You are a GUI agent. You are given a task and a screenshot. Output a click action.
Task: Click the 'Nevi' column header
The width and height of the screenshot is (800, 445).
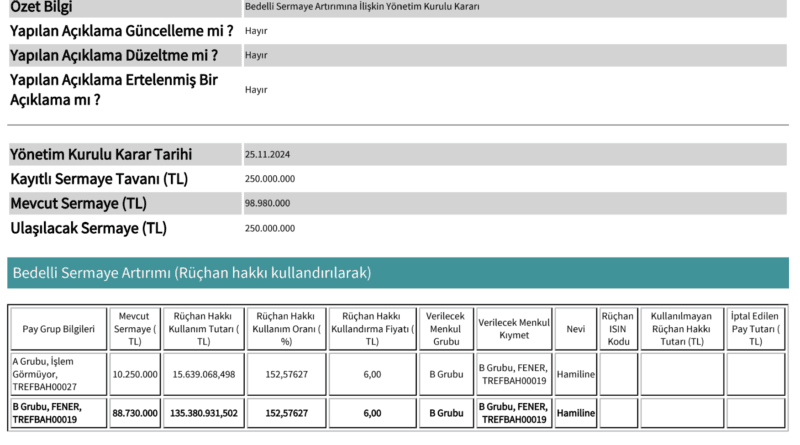click(576, 329)
